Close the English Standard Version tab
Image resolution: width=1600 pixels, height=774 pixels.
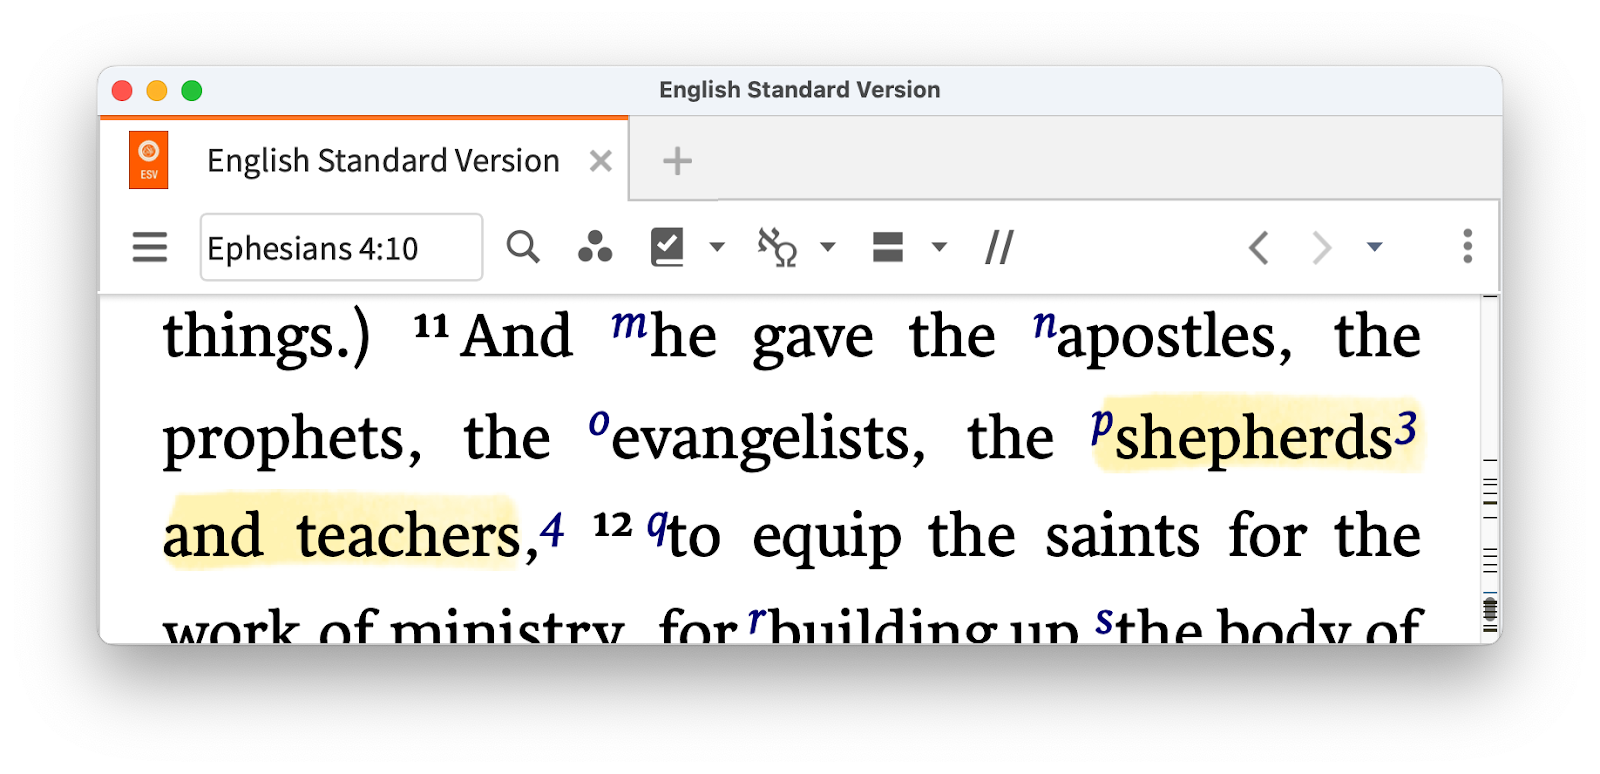tap(601, 161)
